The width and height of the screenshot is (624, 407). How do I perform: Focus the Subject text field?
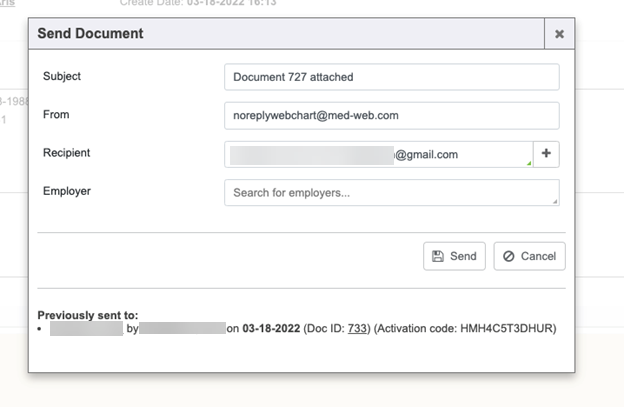coord(391,77)
